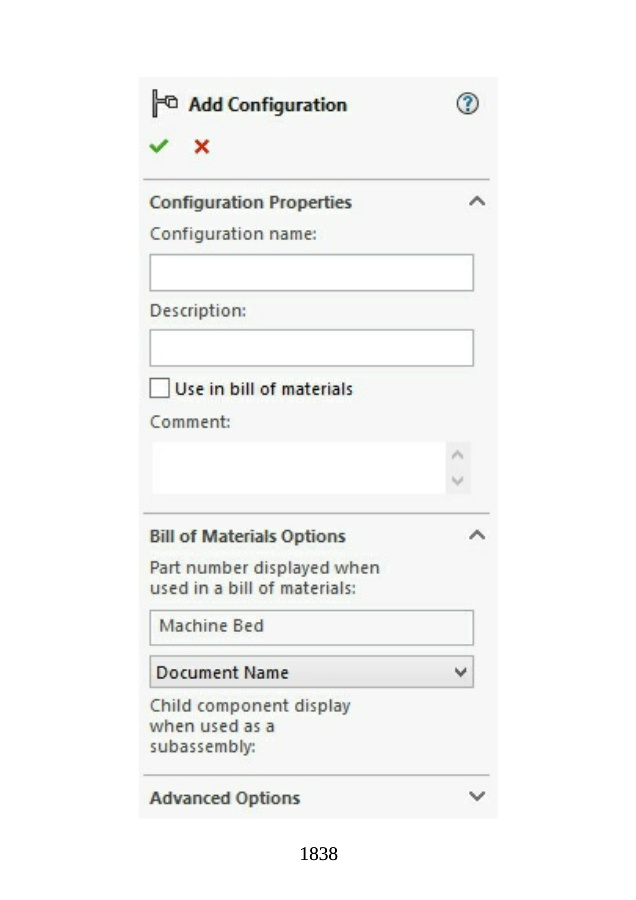Click the Bill of Materials Options heading
636x900 pixels.
247,536
